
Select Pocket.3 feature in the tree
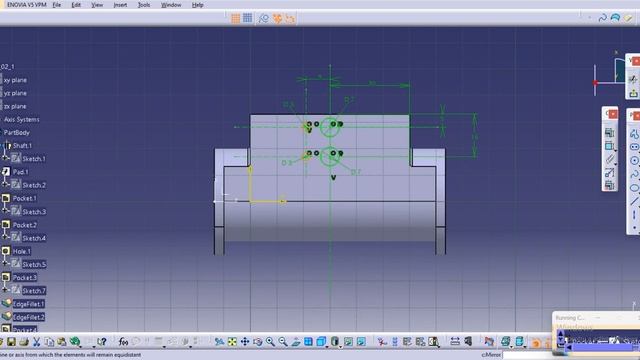(x=24, y=278)
